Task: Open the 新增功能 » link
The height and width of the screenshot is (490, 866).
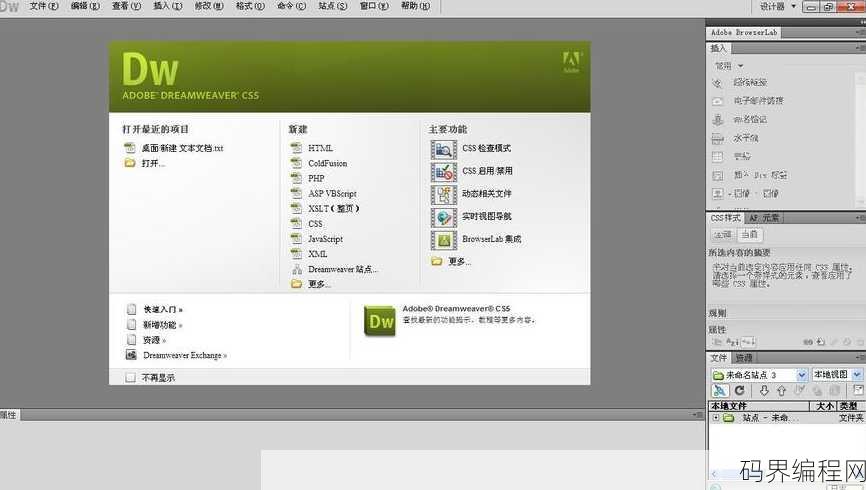Action: [x=163, y=325]
